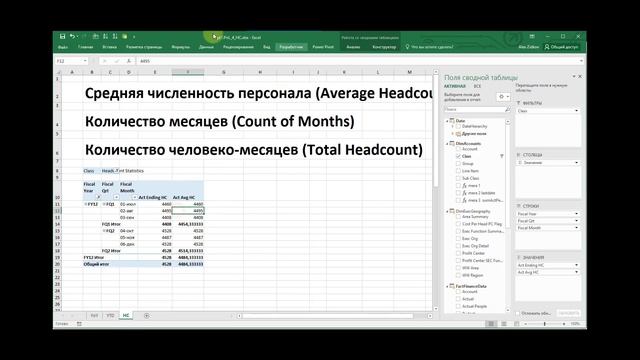
Task: Open the Данные (Data) ribbon tab
Action: [206, 47]
